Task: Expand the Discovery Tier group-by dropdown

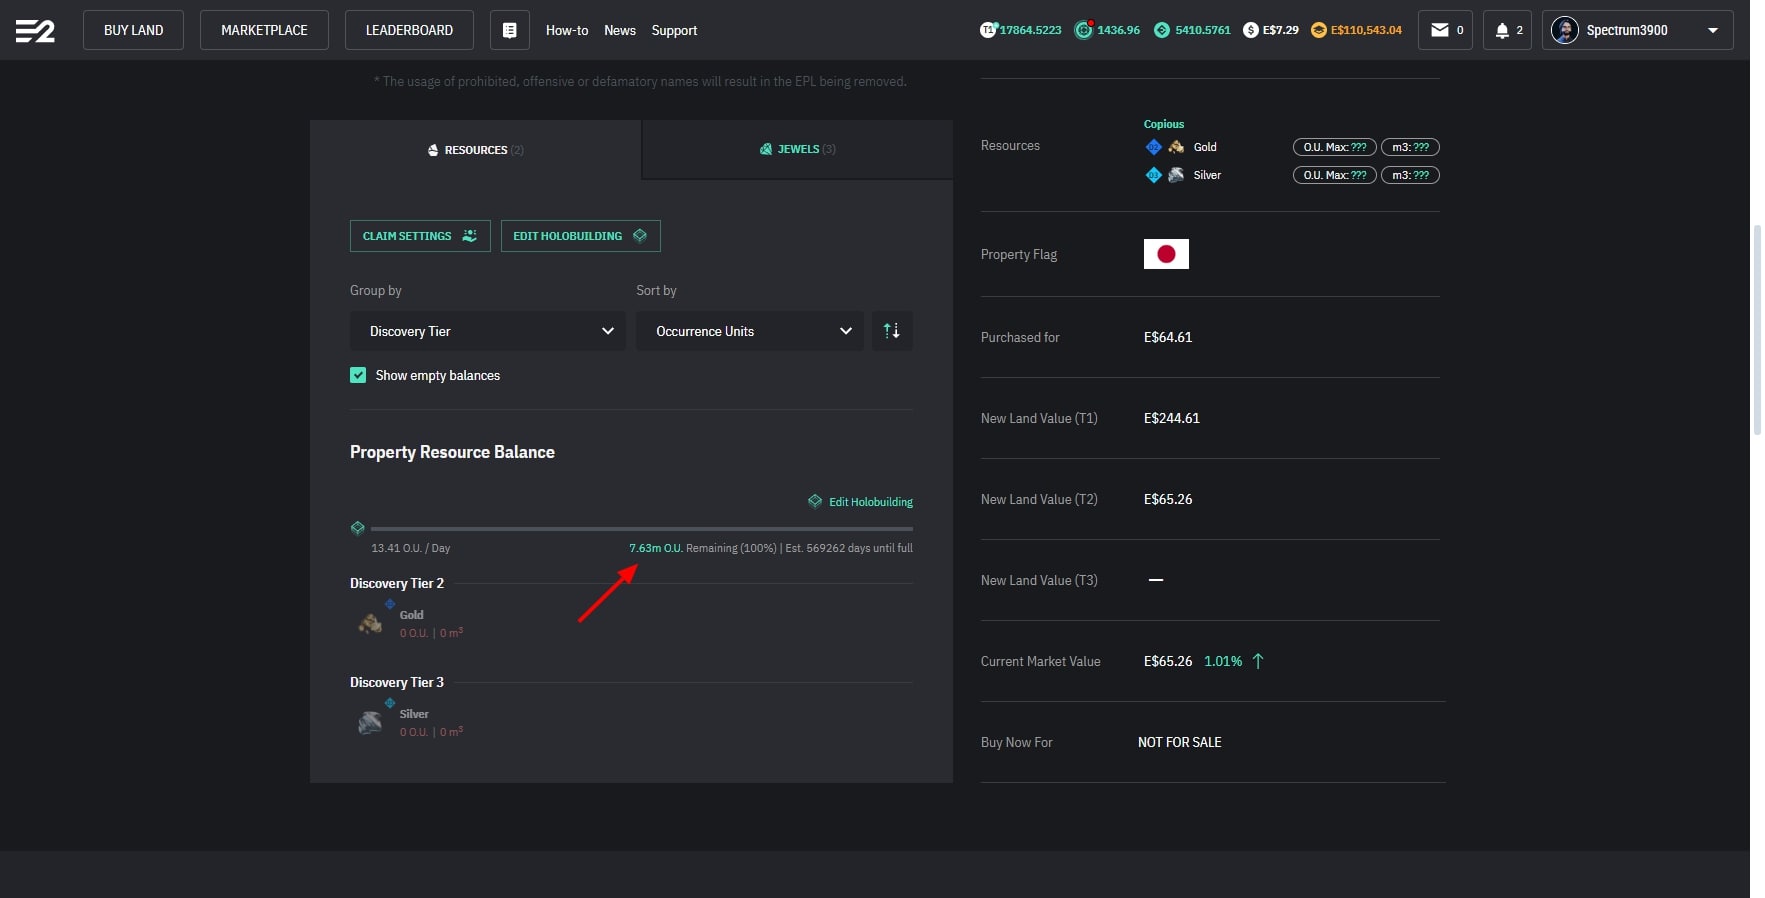Action: (487, 331)
